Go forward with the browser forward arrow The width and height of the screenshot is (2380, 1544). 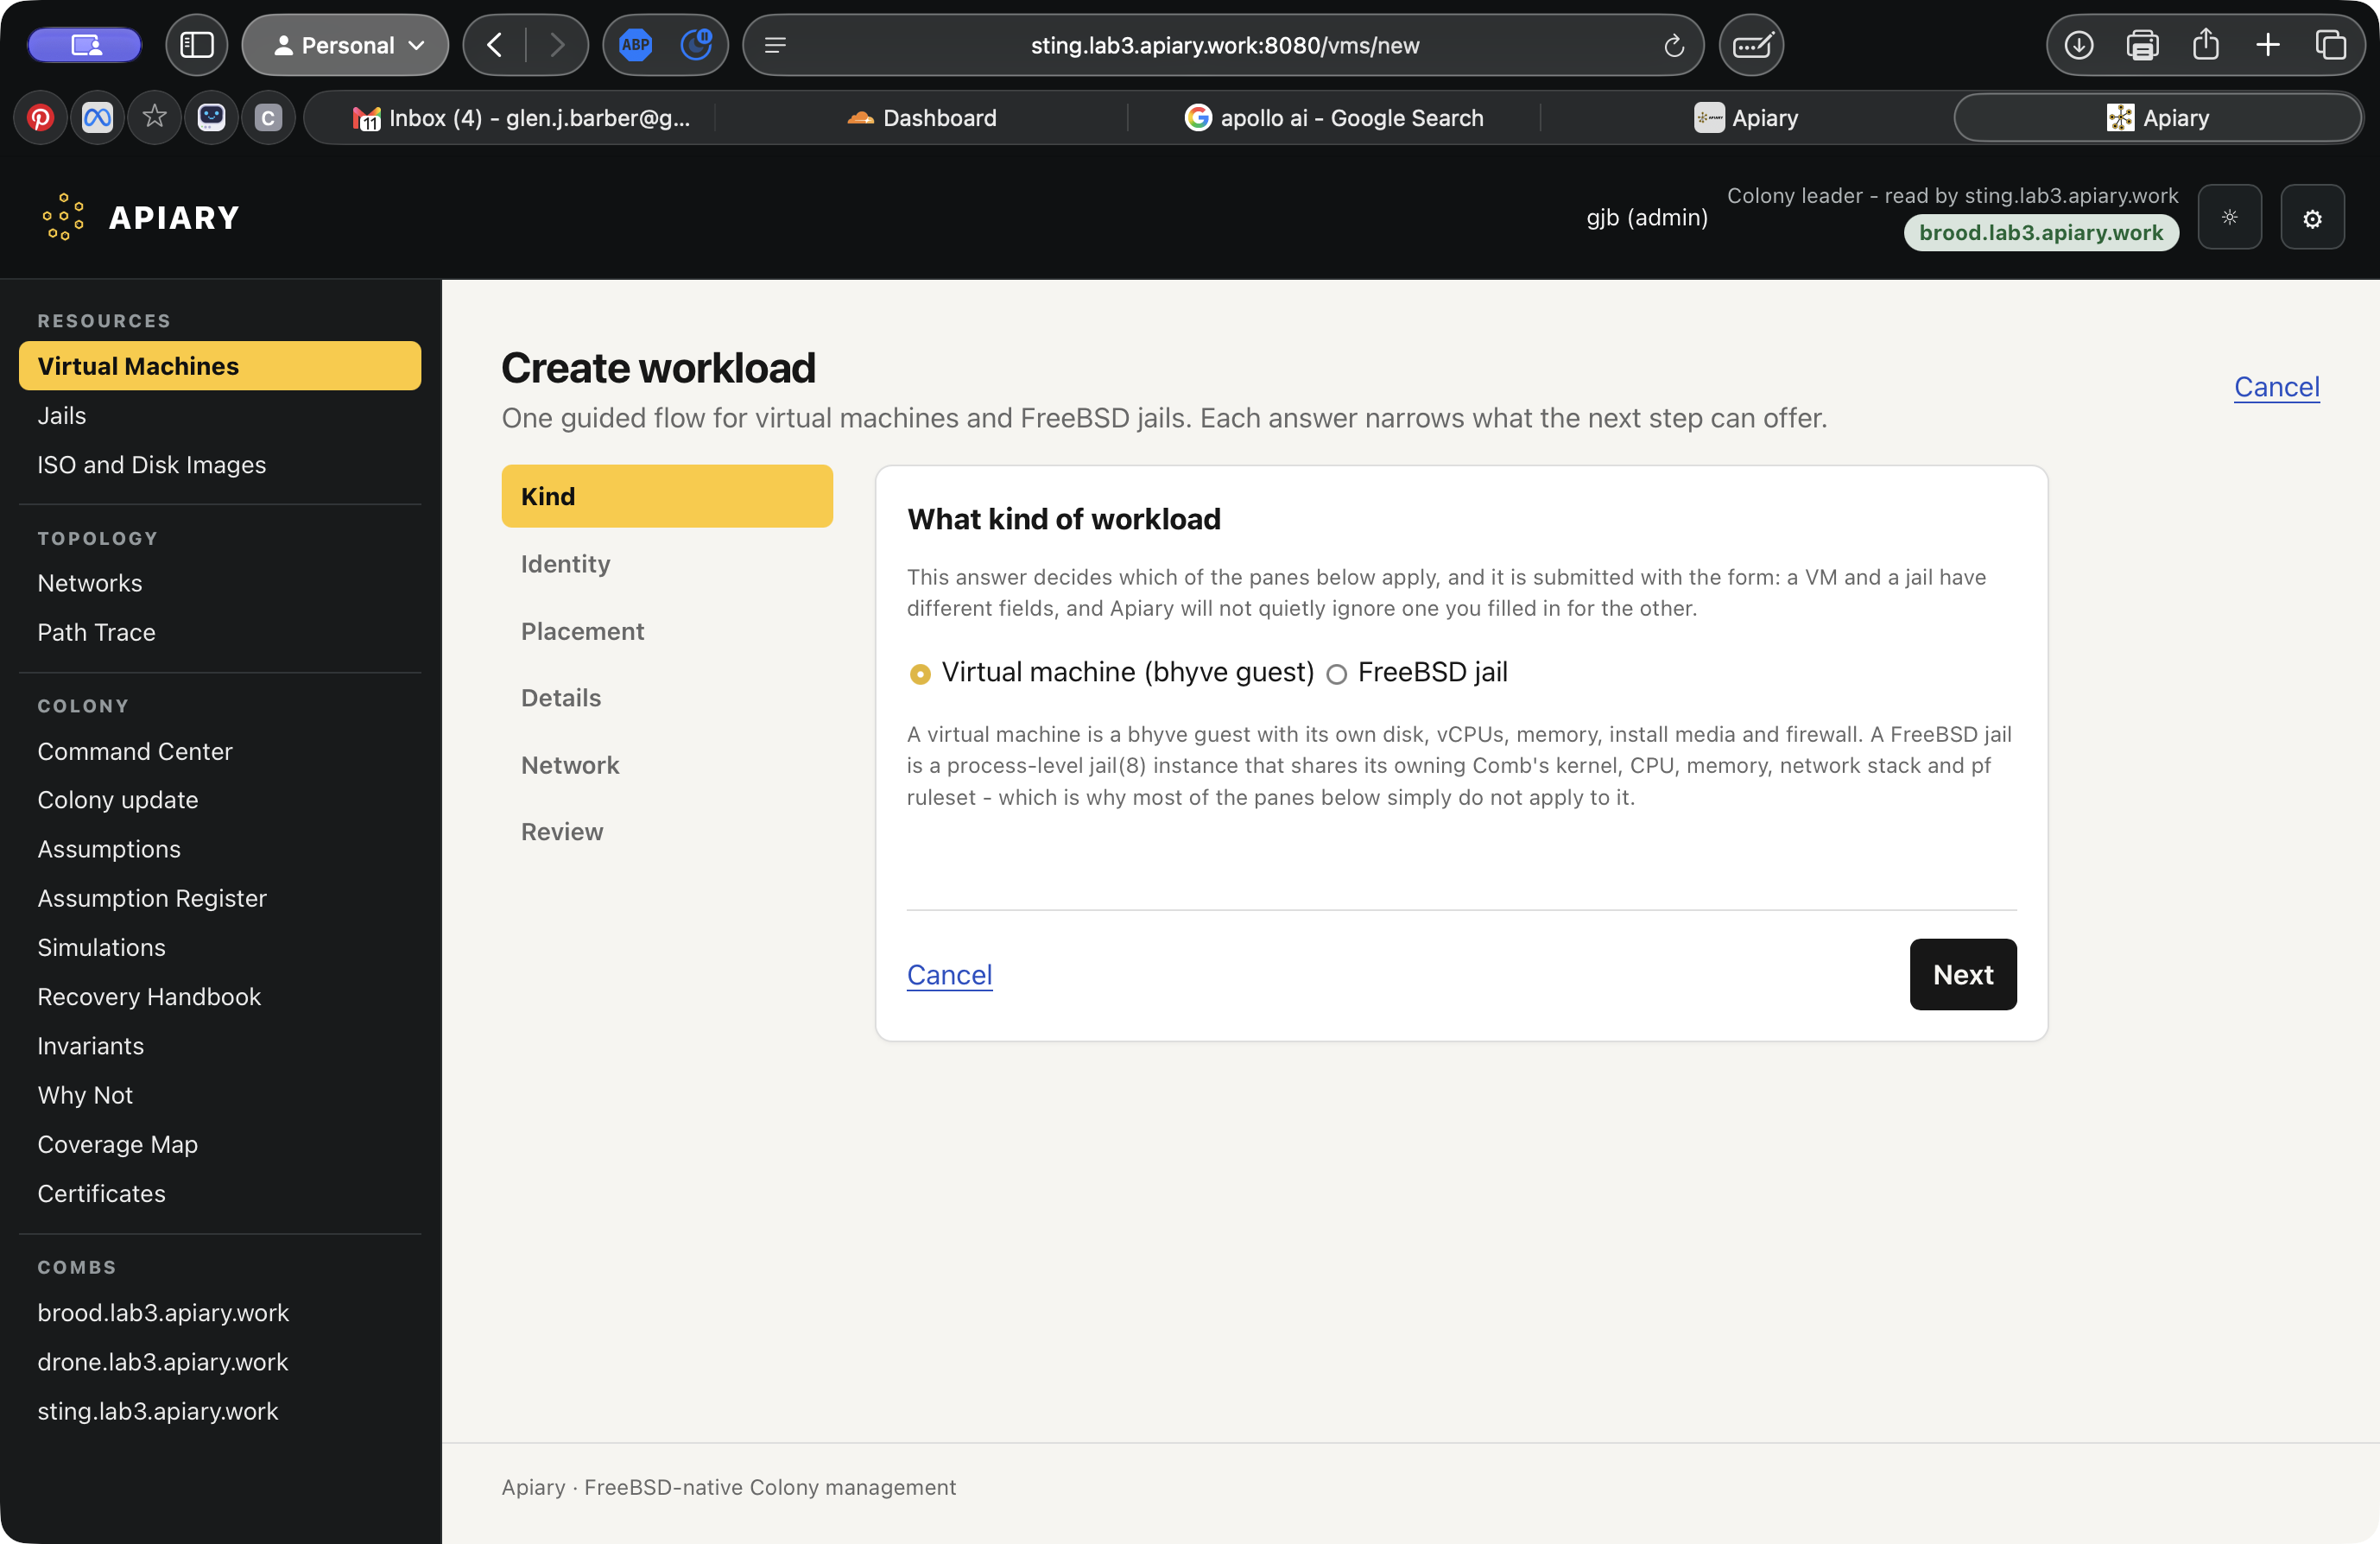pos(556,45)
